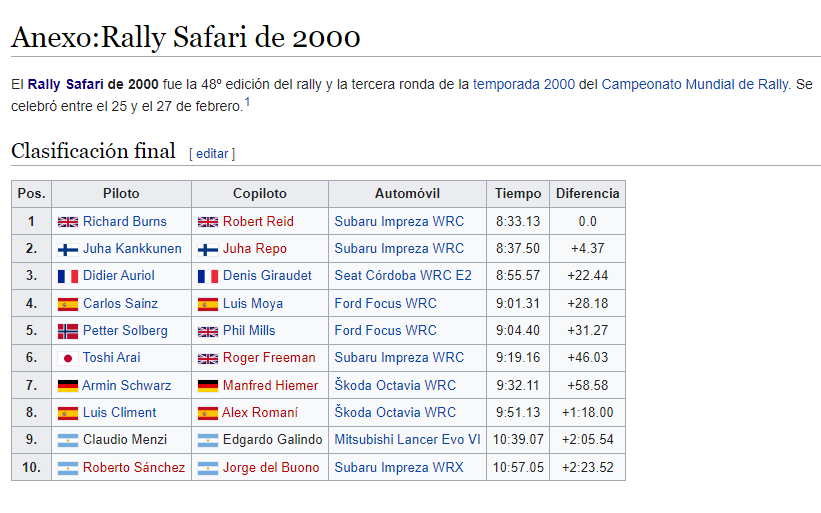Screen dimensions: 821x513
Task: Click the page title Anexo:Rally Safari de 2000
Action: tap(186, 38)
